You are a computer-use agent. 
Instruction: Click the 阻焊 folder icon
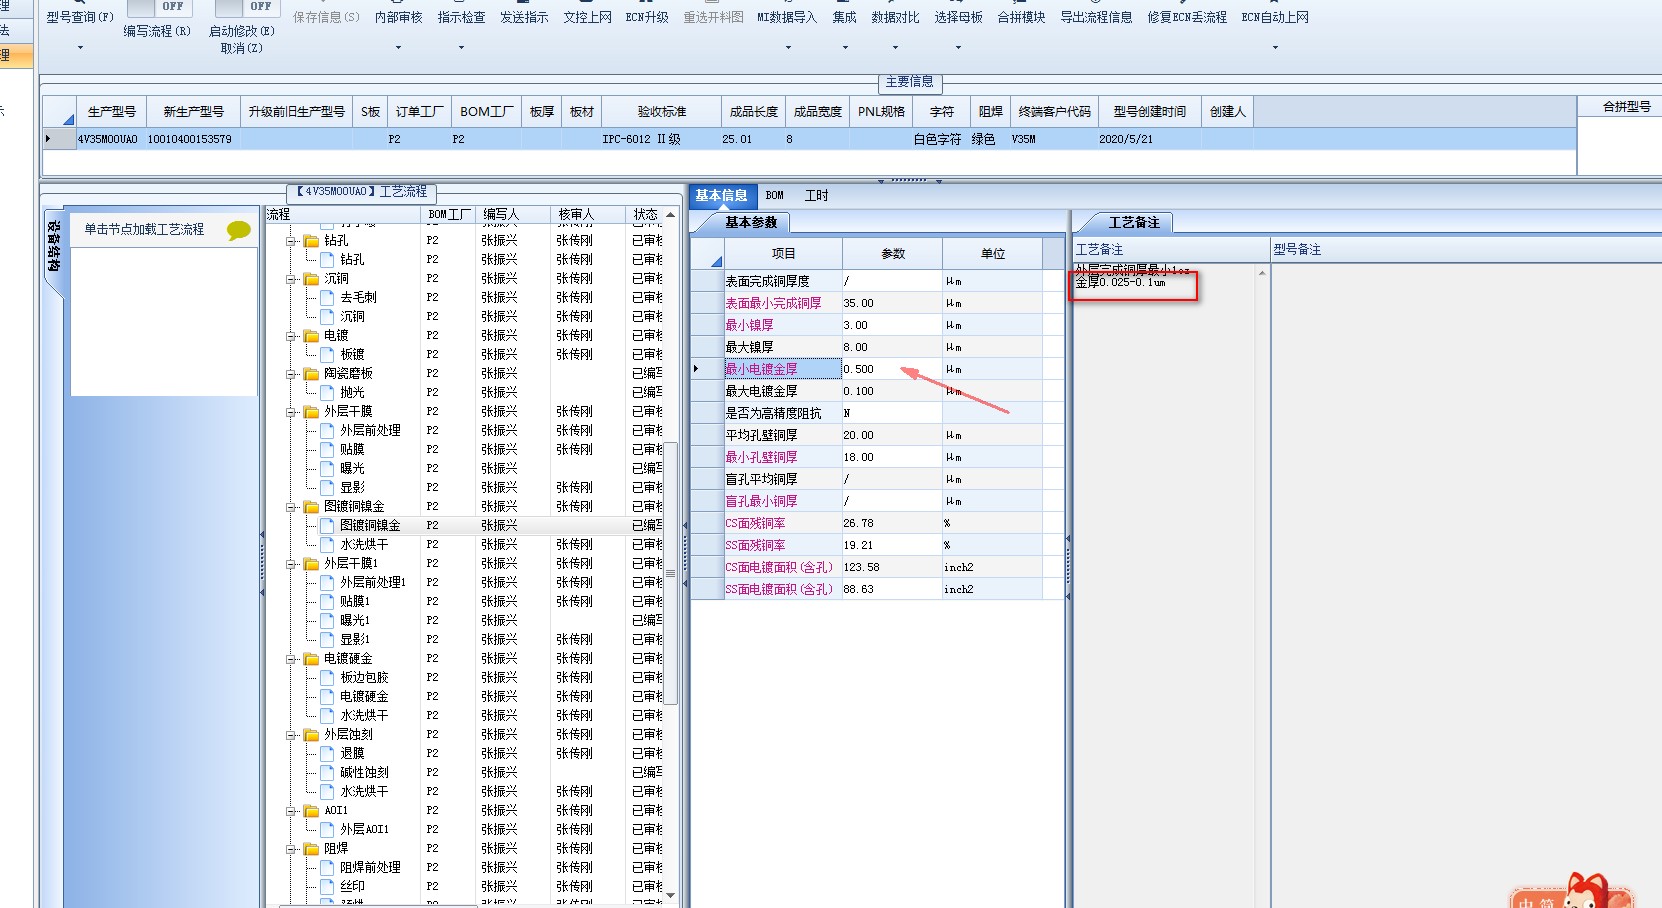click(311, 849)
